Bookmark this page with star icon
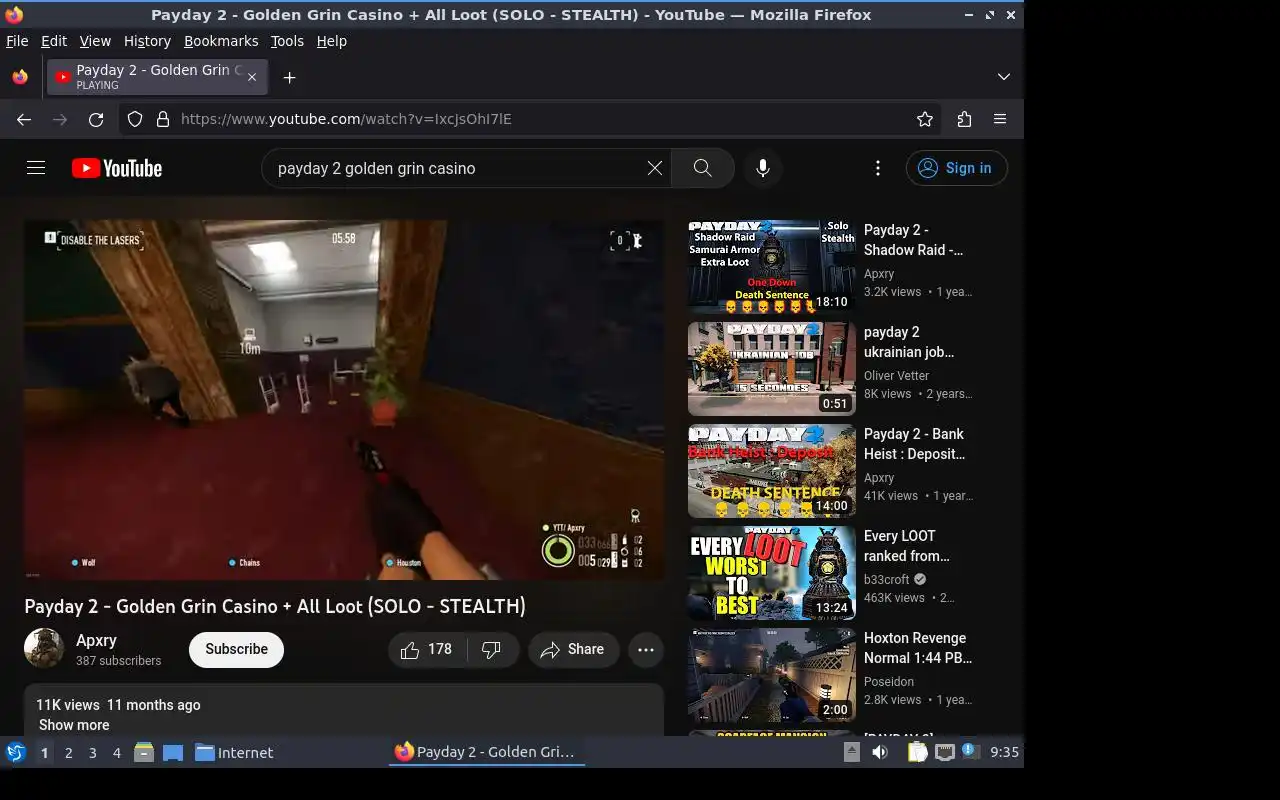Image resolution: width=1280 pixels, height=800 pixels. pyautogui.click(x=925, y=119)
